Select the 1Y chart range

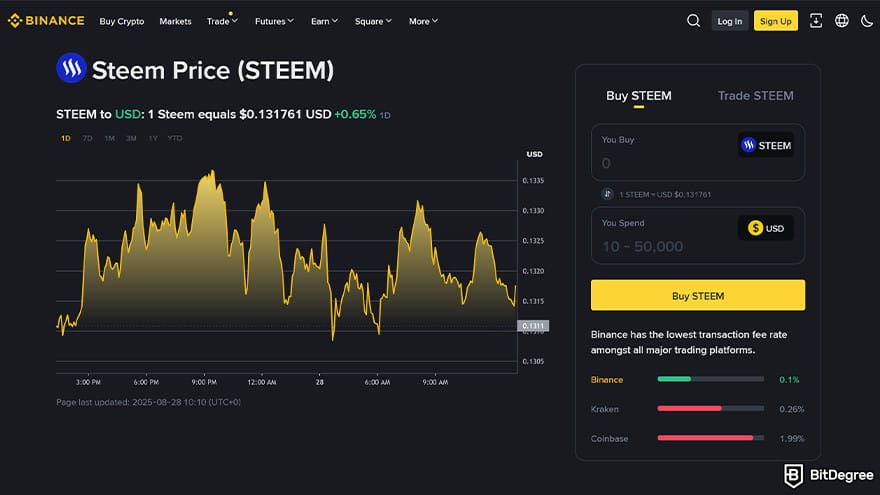click(x=153, y=138)
